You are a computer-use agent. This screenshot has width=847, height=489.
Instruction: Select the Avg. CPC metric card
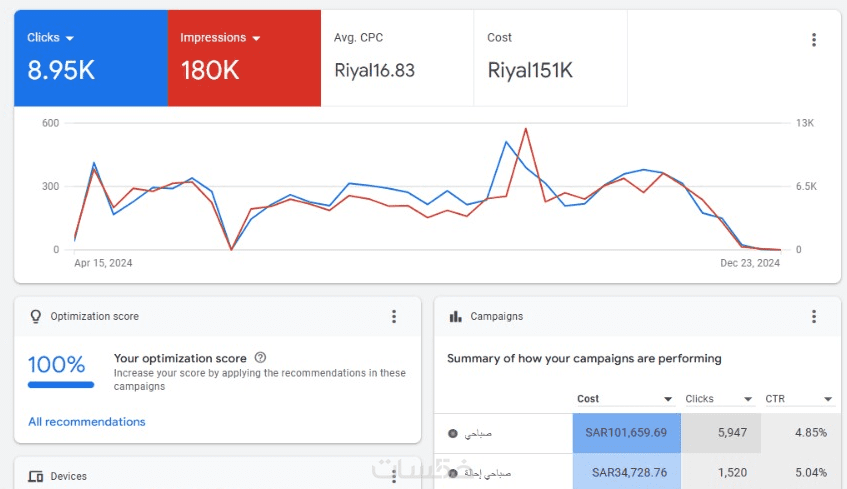tap(397, 56)
